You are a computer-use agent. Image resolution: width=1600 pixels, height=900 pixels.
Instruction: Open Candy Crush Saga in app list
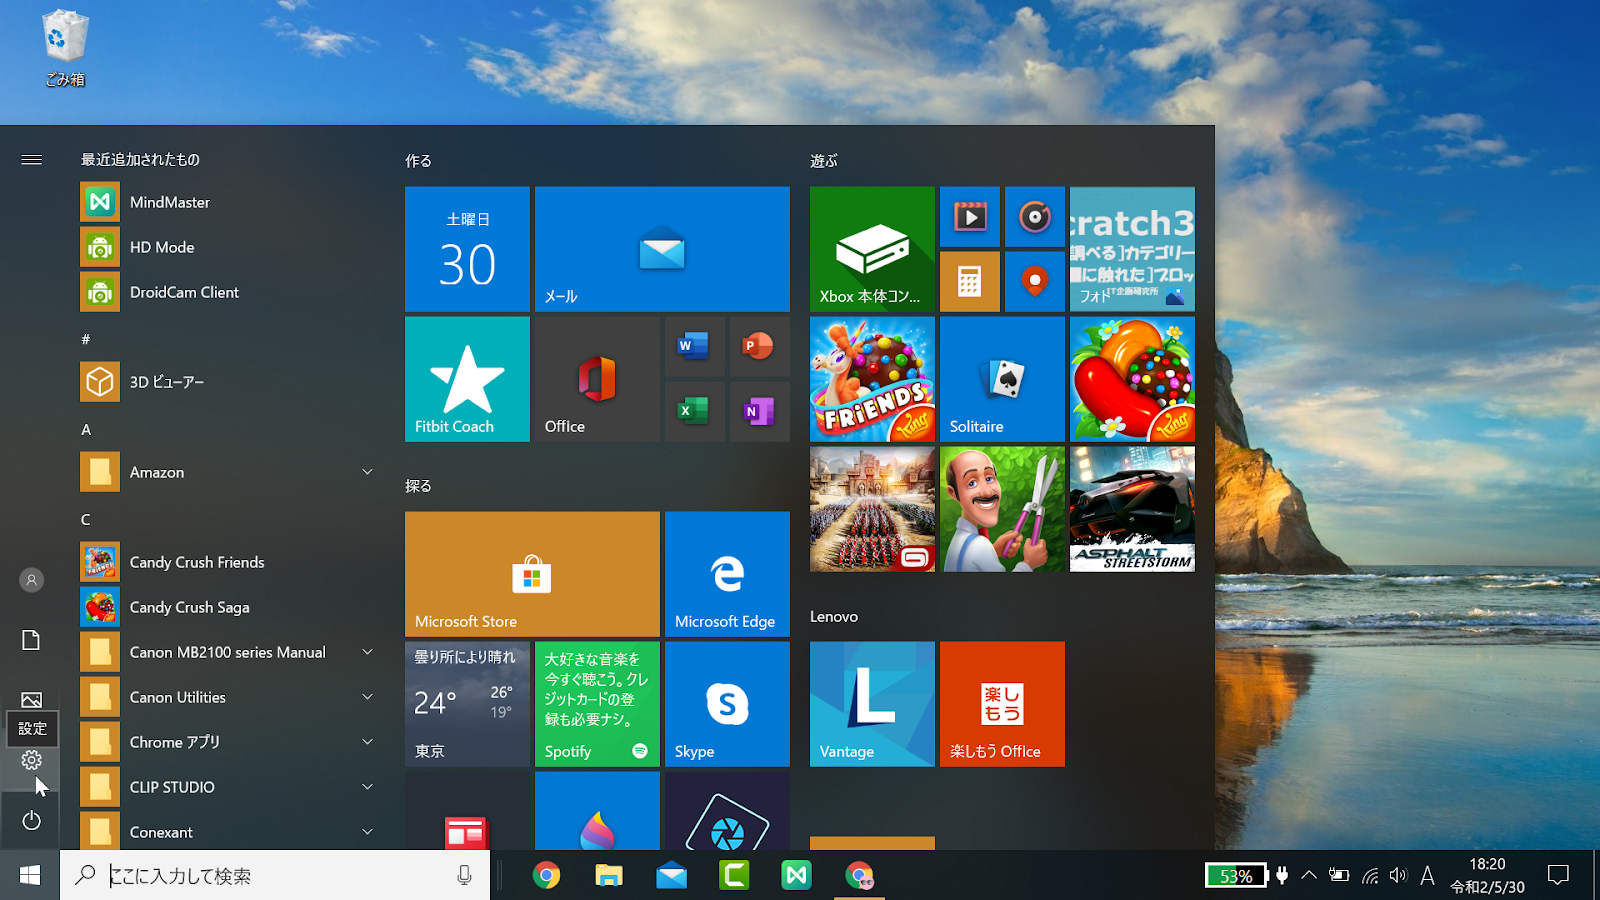pos(228,607)
